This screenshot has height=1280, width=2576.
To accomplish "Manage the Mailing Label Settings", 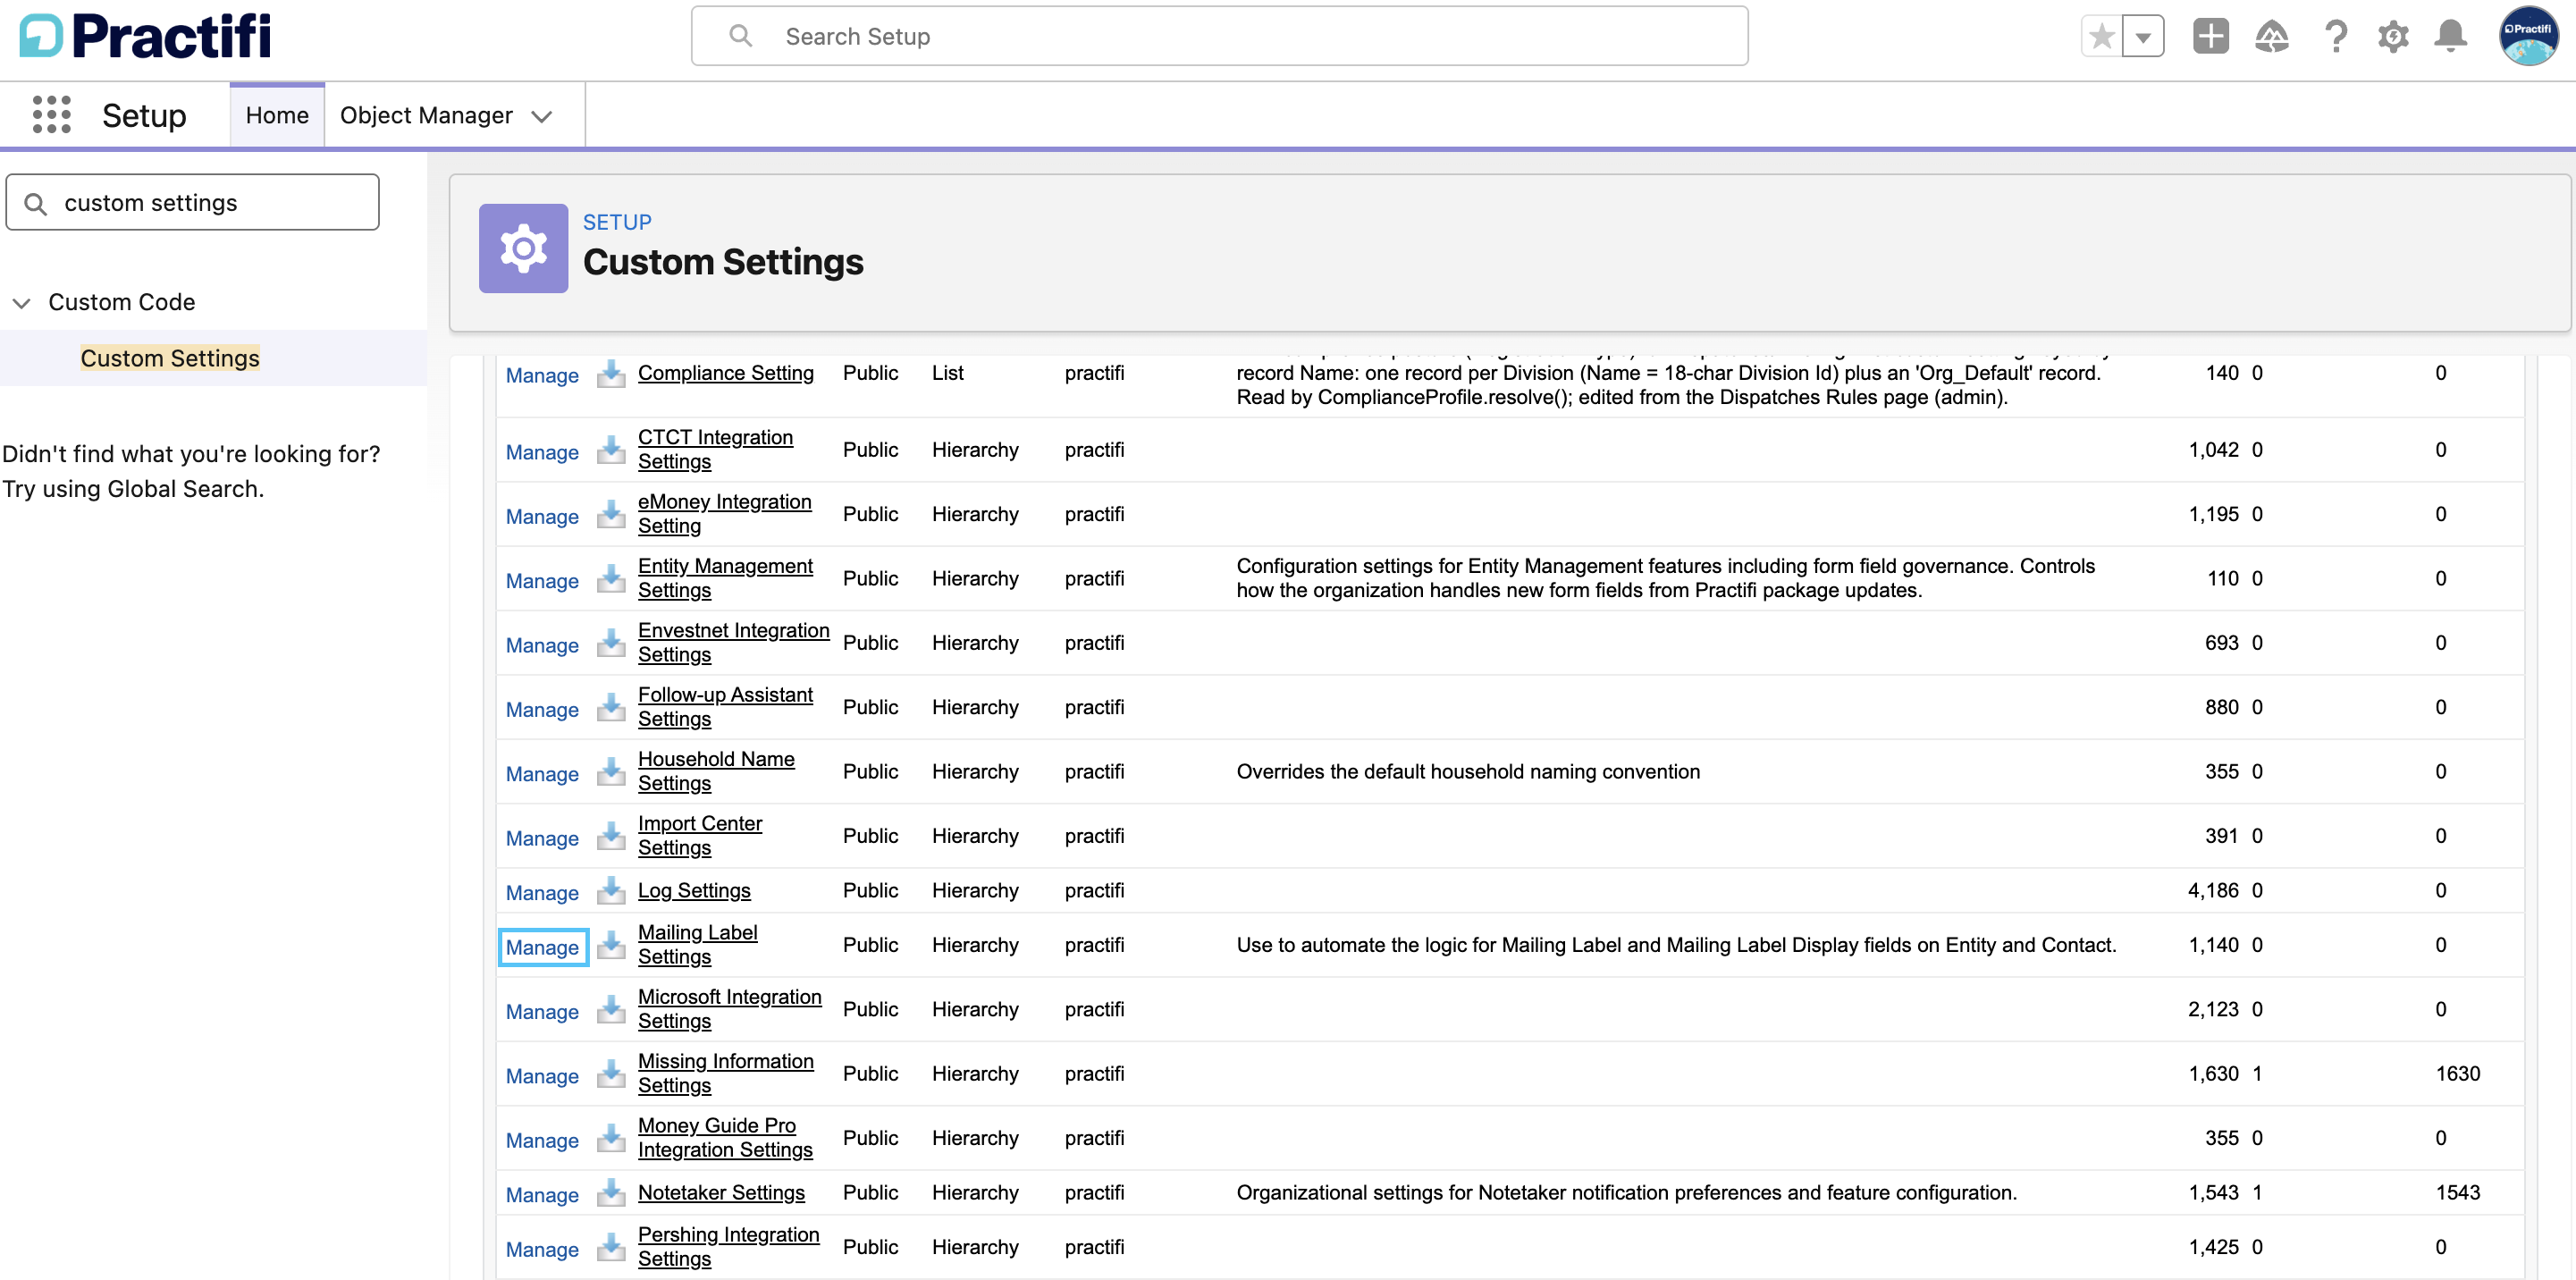I will (x=542, y=947).
